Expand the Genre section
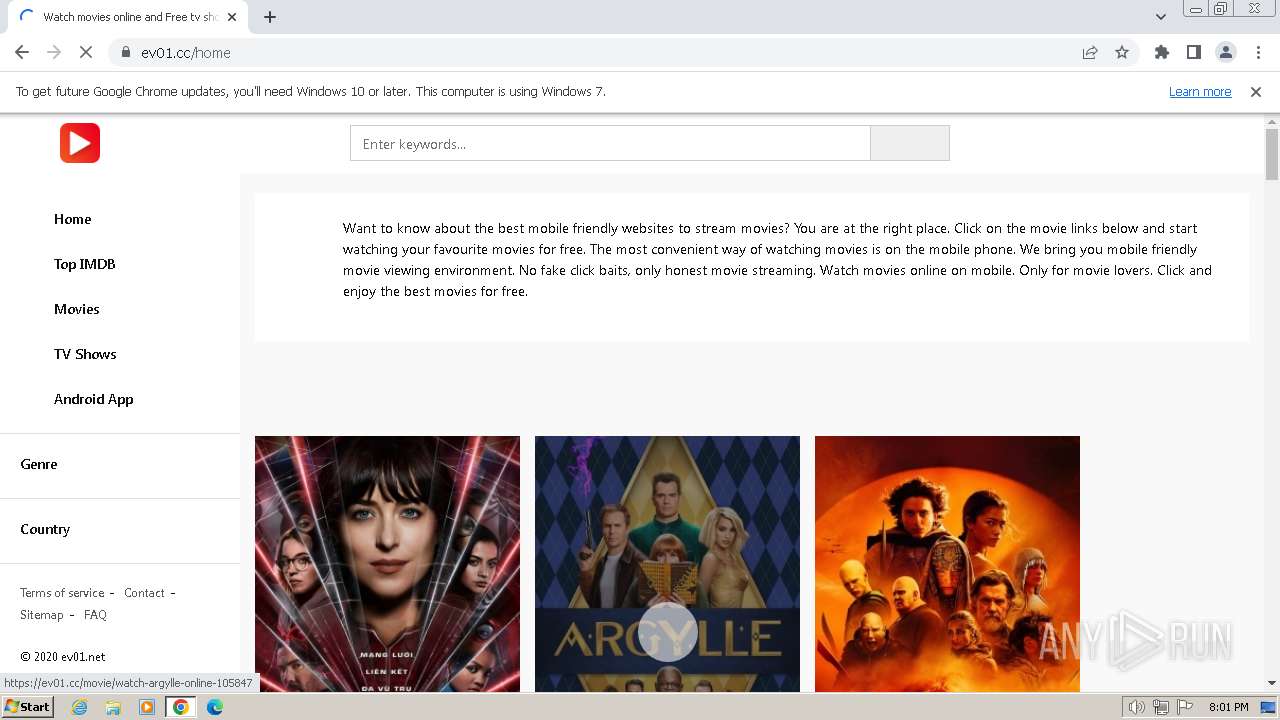The image size is (1280, 720). coord(39,464)
